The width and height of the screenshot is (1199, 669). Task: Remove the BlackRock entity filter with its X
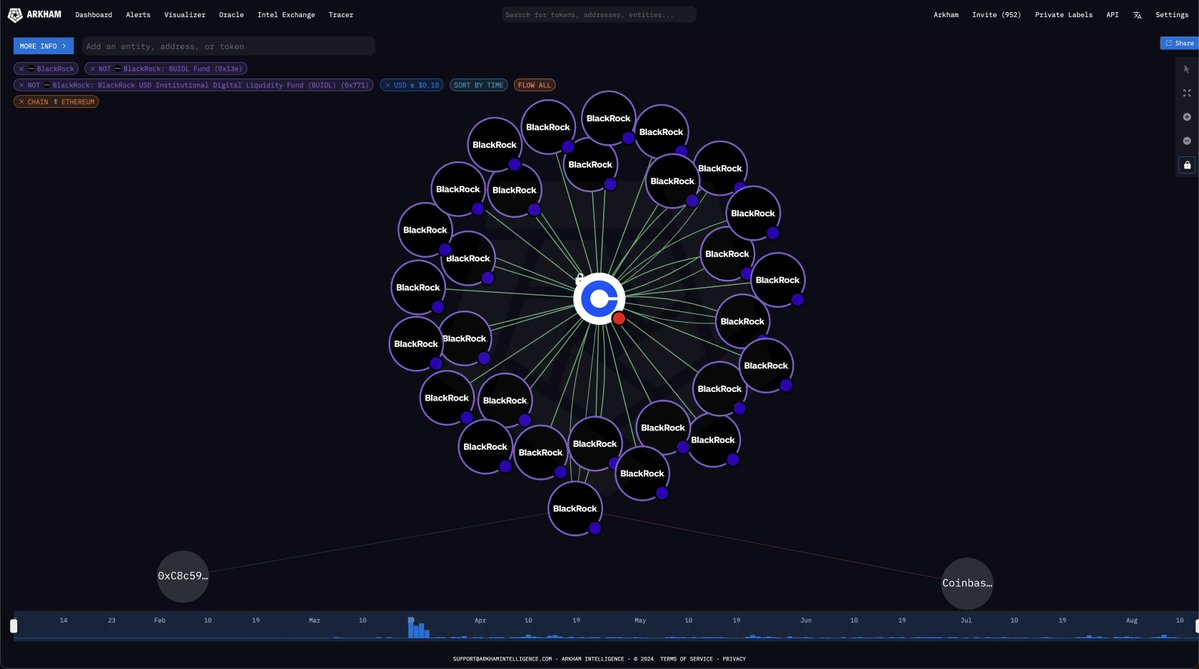point(21,69)
